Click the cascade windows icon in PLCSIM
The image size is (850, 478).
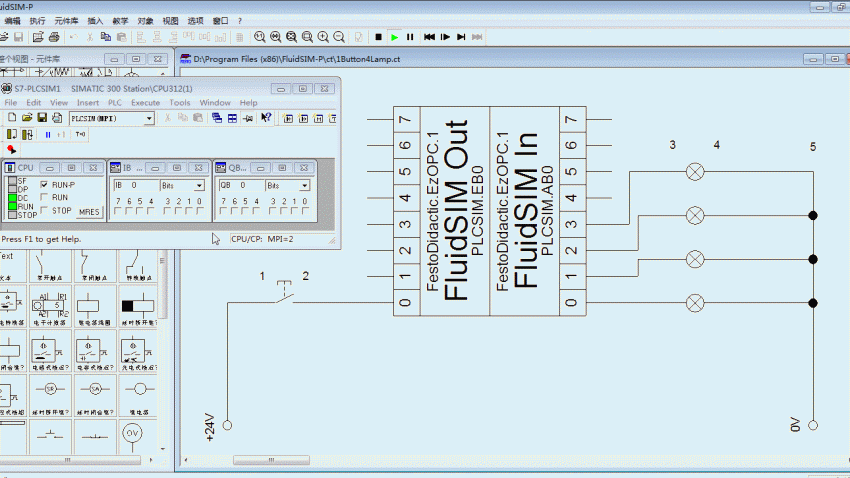pyautogui.click(x=217, y=118)
